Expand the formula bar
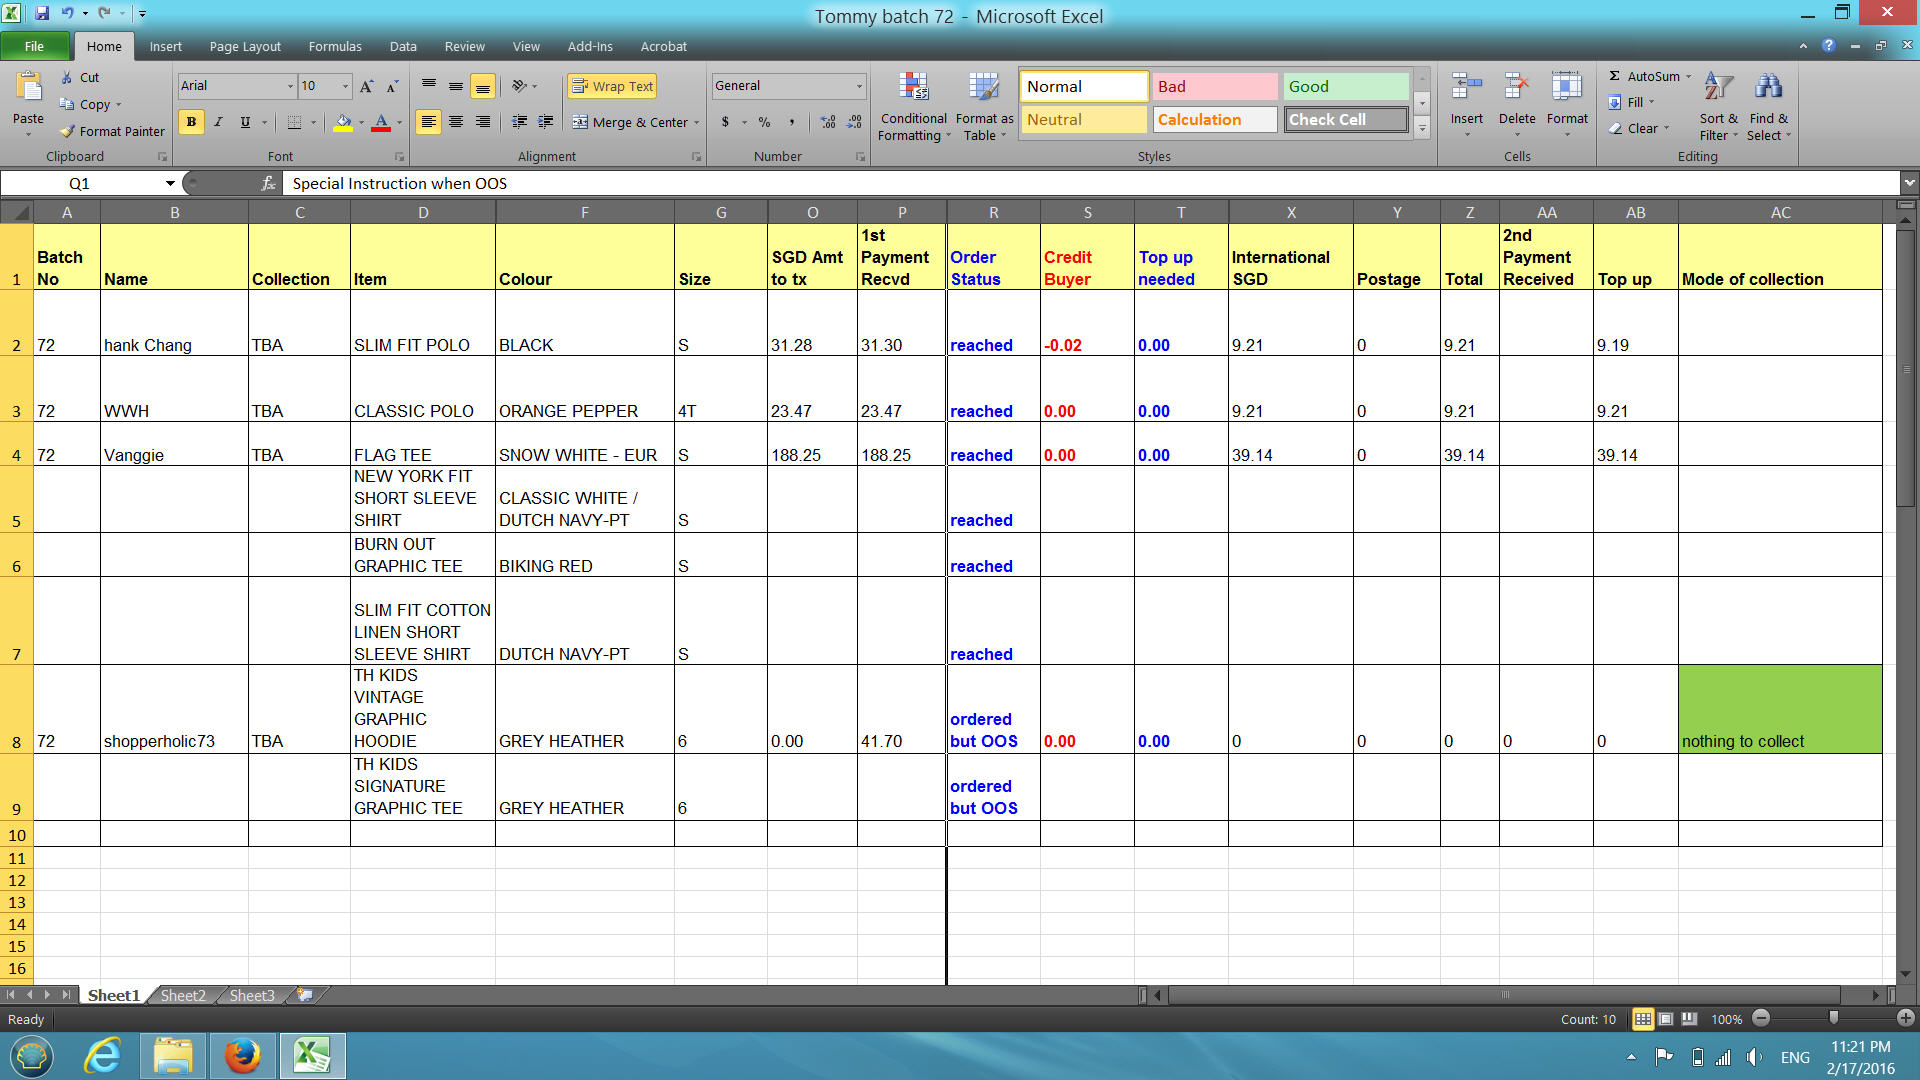The height and width of the screenshot is (1080, 1920). [1909, 183]
